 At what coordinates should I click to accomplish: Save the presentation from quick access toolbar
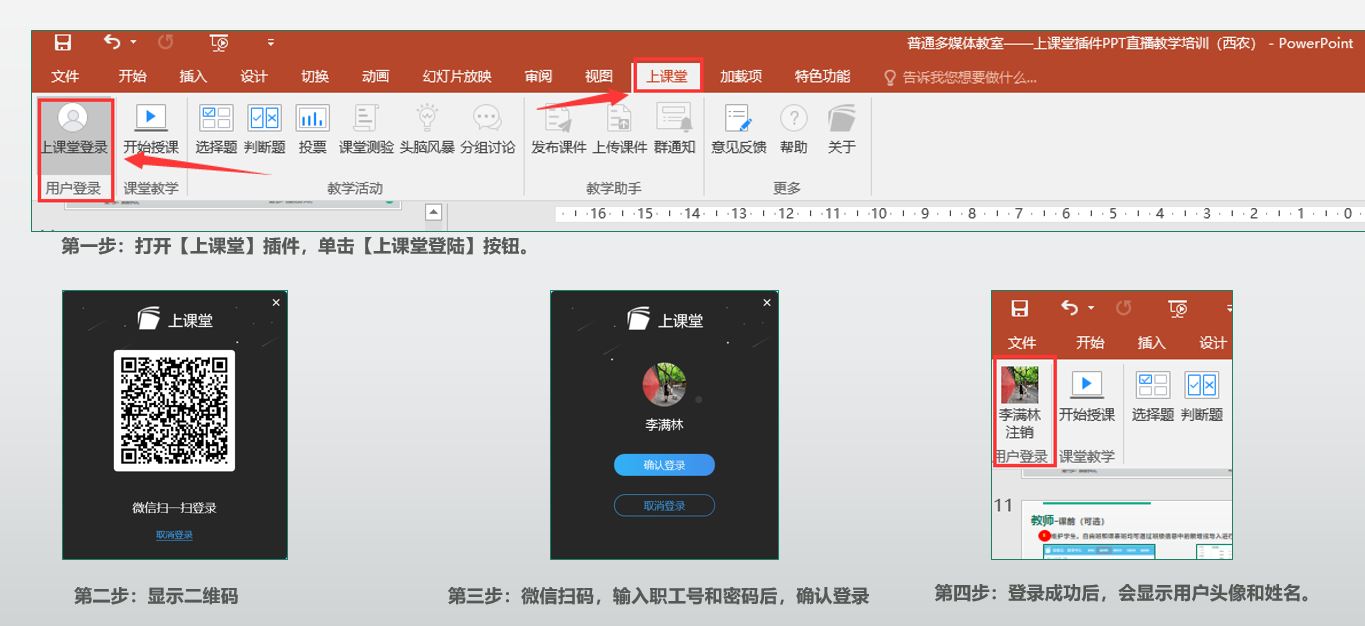(x=63, y=42)
